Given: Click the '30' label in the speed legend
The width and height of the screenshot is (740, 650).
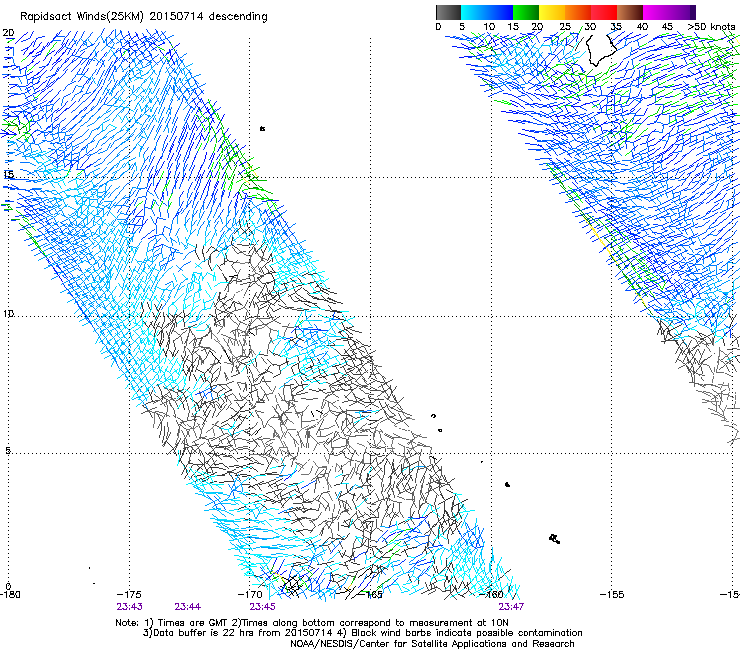Looking at the screenshot, I should click(590, 27).
